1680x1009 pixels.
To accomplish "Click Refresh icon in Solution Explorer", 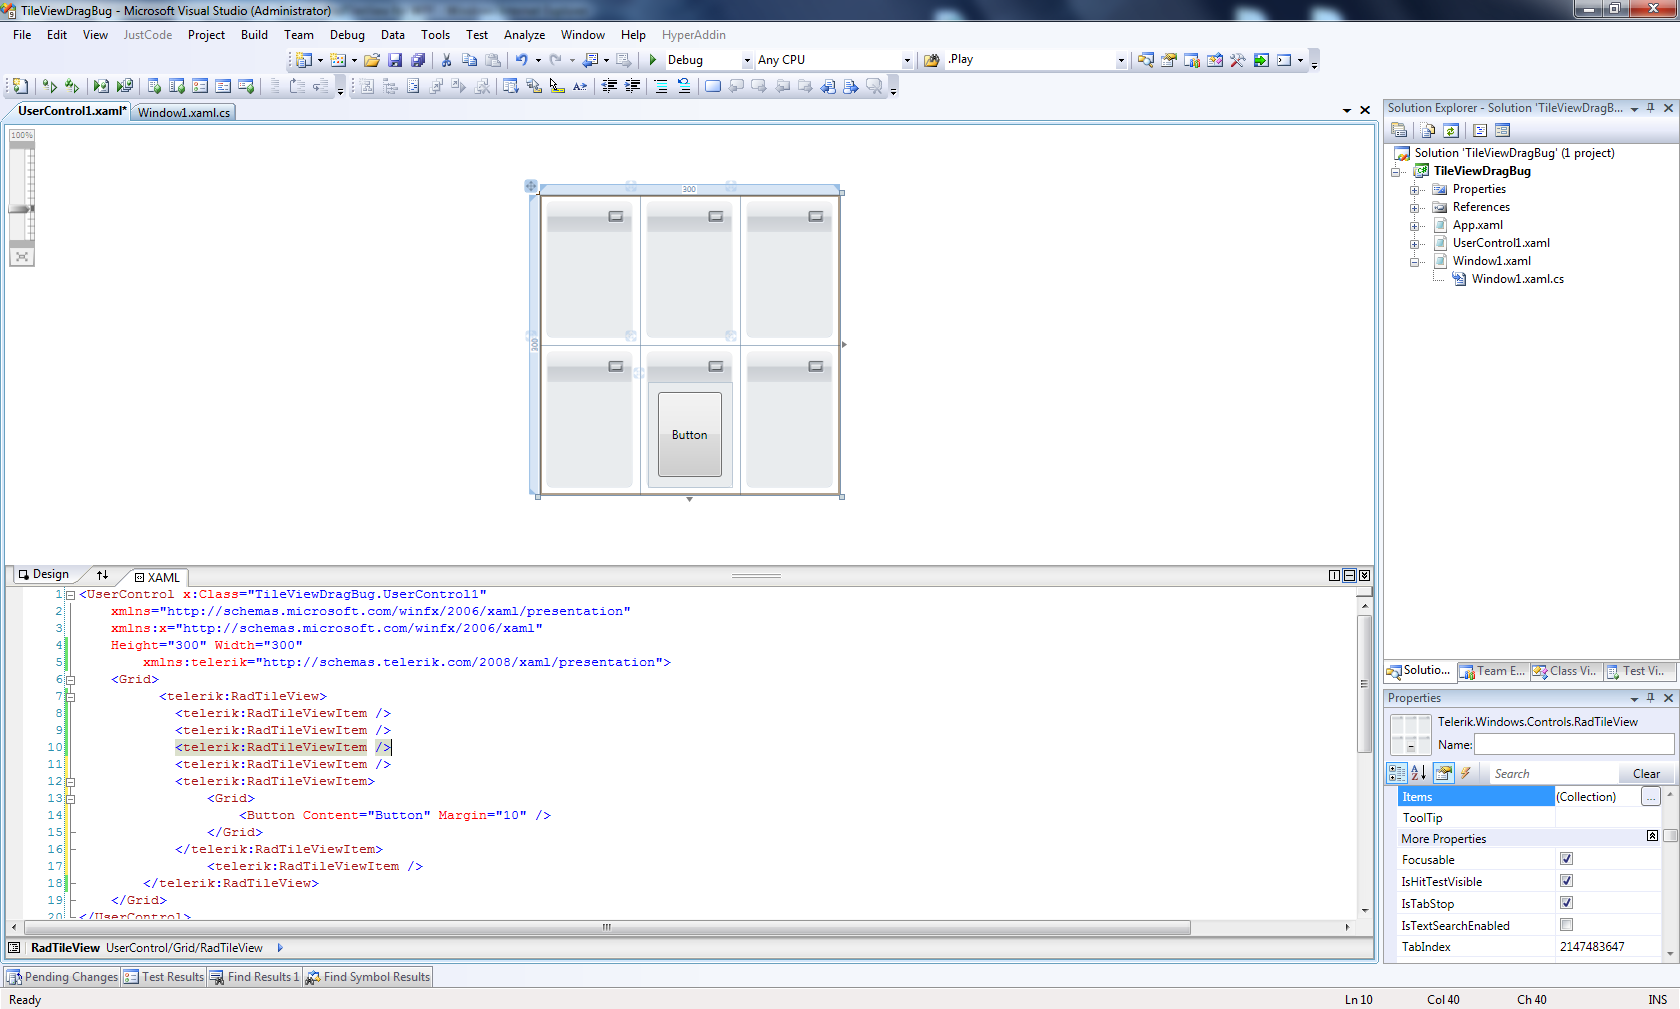I will (1451, 131).
